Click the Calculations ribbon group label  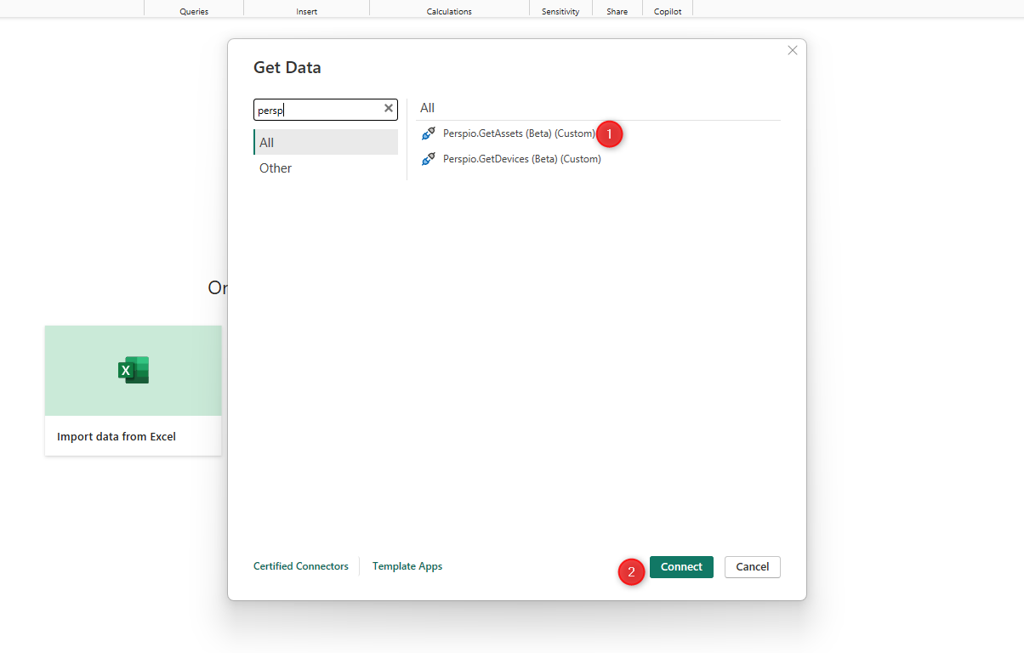tap(449, 12)
